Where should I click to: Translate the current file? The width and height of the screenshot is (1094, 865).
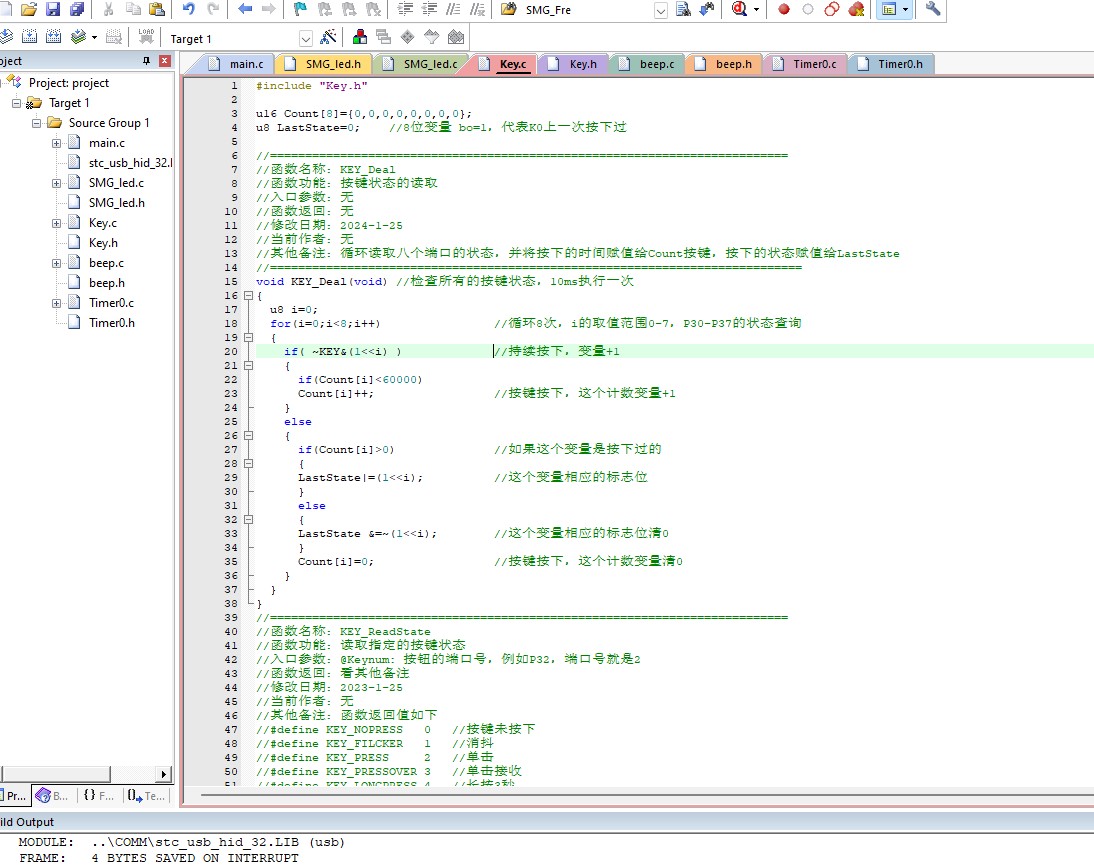click(6, 36)
